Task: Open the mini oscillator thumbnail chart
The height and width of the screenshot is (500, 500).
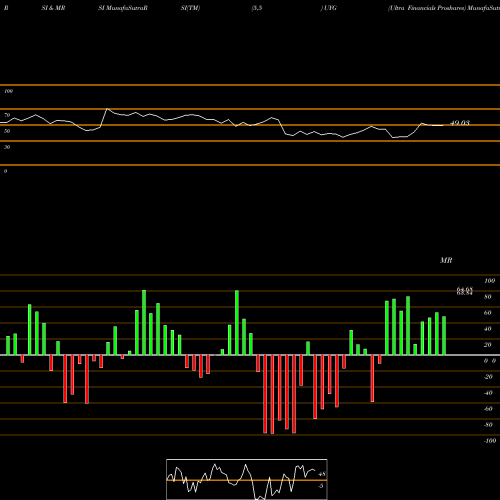Action: (x=247, y=479)
